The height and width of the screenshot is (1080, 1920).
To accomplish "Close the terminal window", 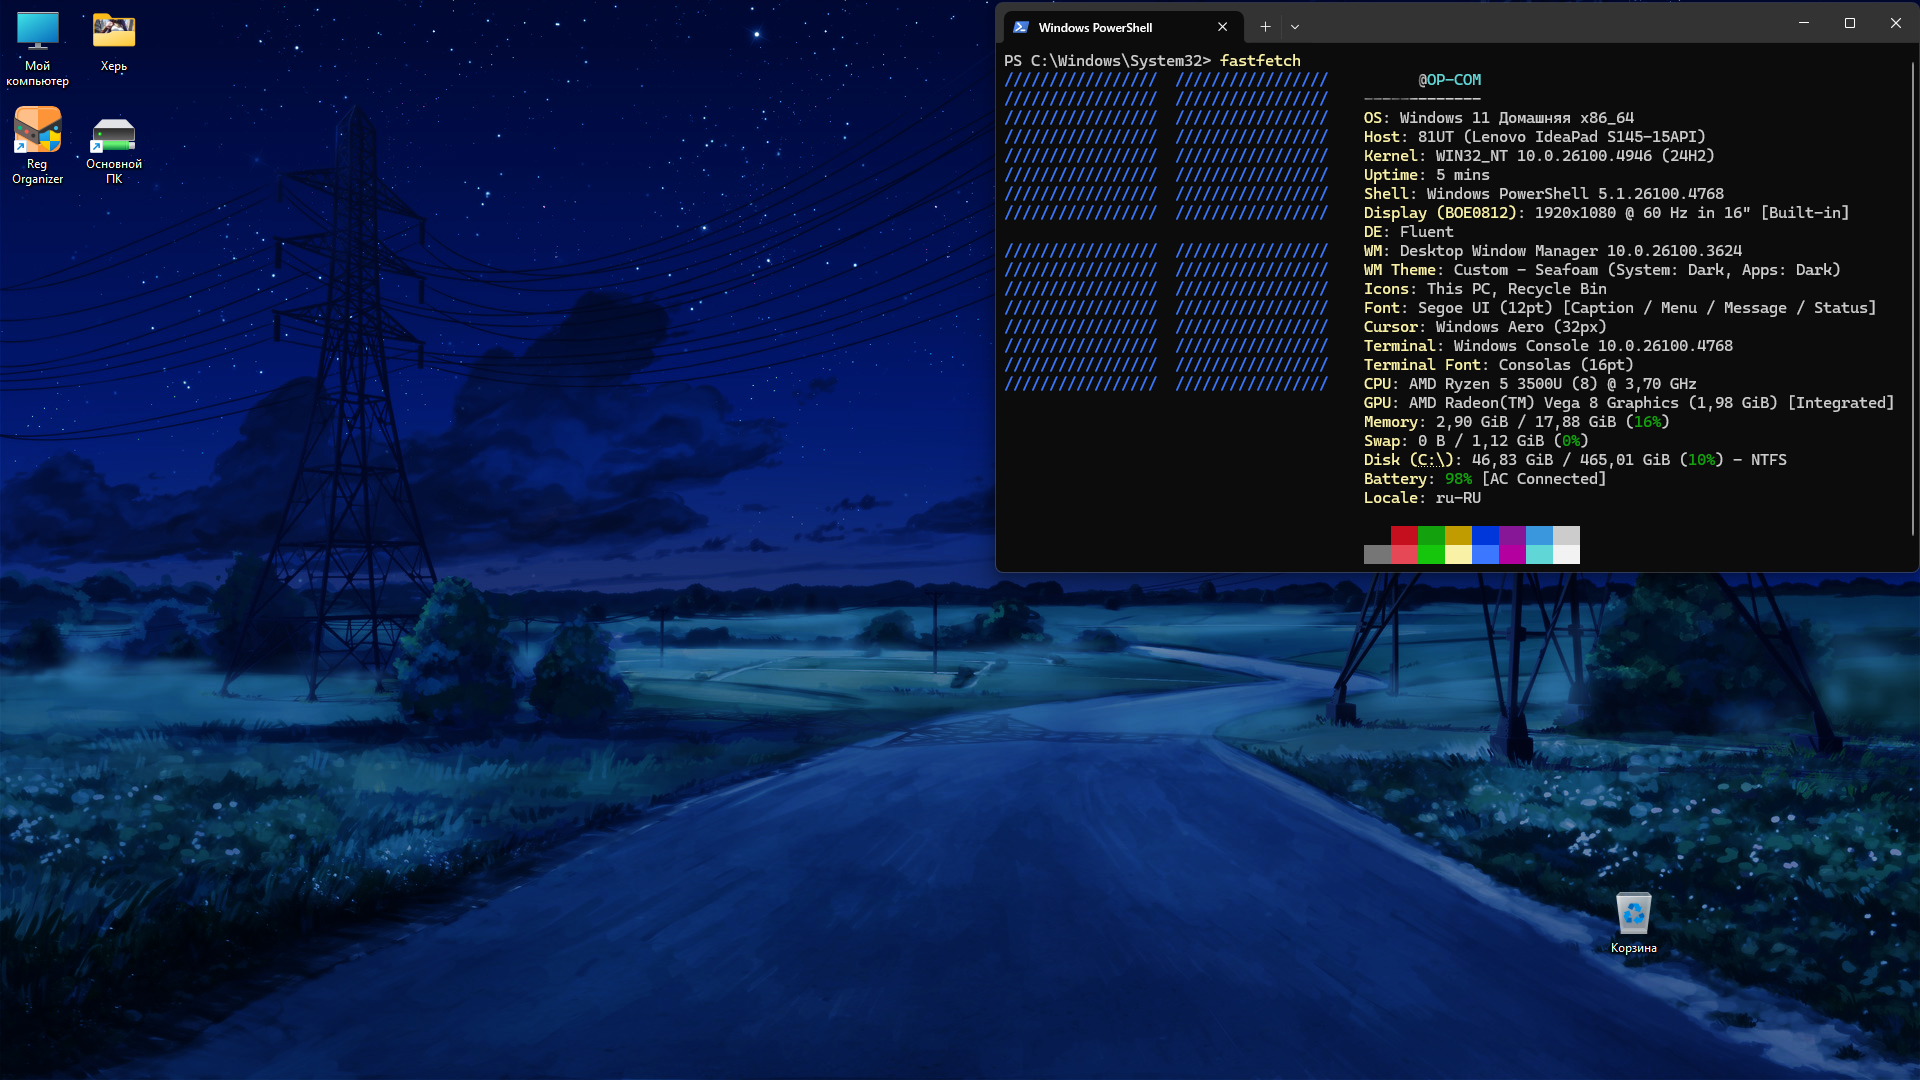I will click(1895, 23).
